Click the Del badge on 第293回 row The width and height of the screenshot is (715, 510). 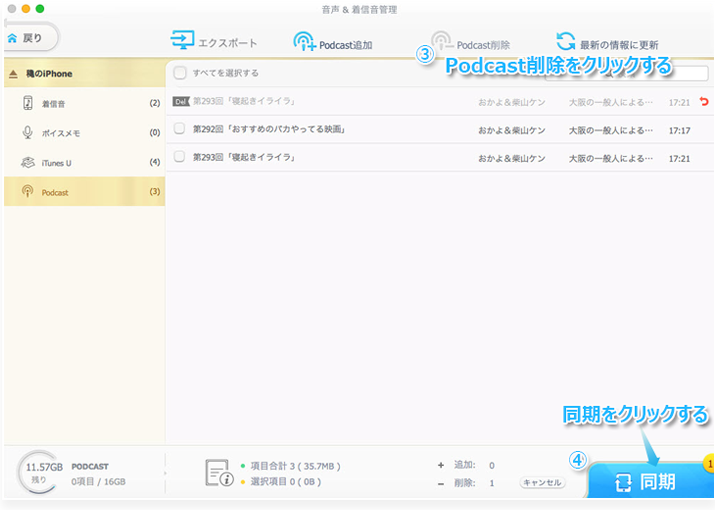point(181,102)
